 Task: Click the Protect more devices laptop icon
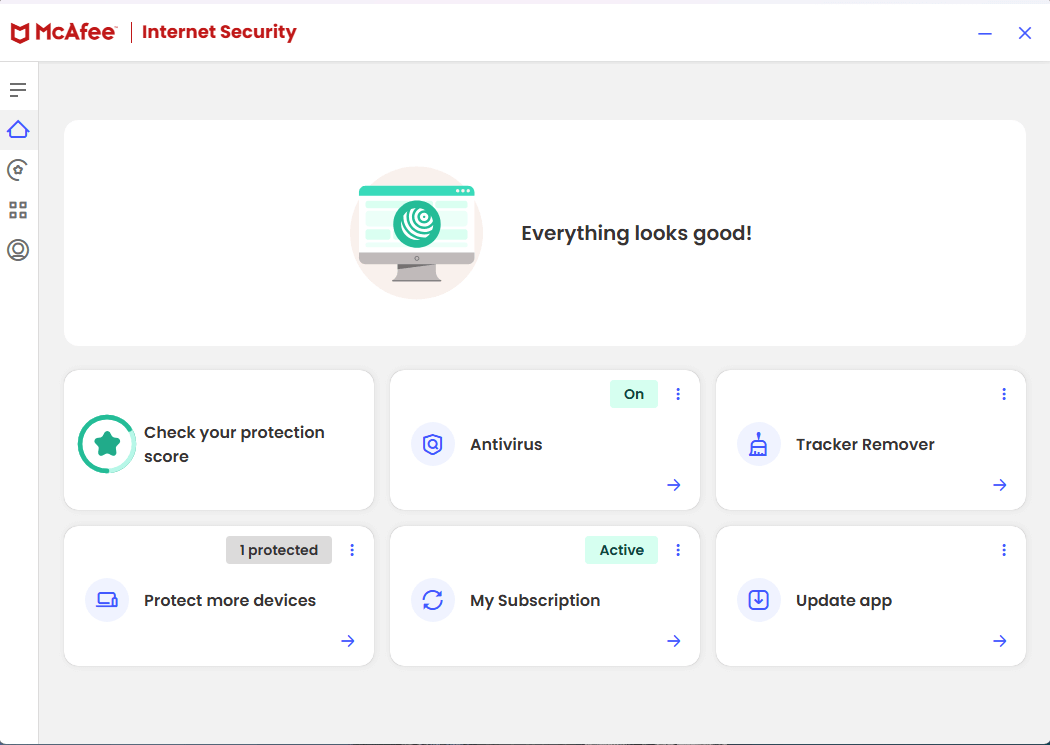tap(107, 600)
